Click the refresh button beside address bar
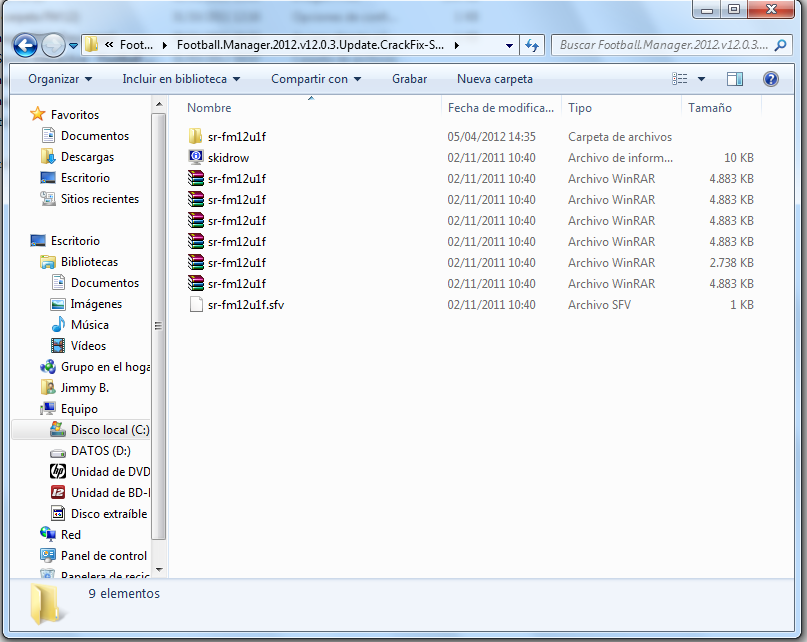 click(x=532, y=45)
